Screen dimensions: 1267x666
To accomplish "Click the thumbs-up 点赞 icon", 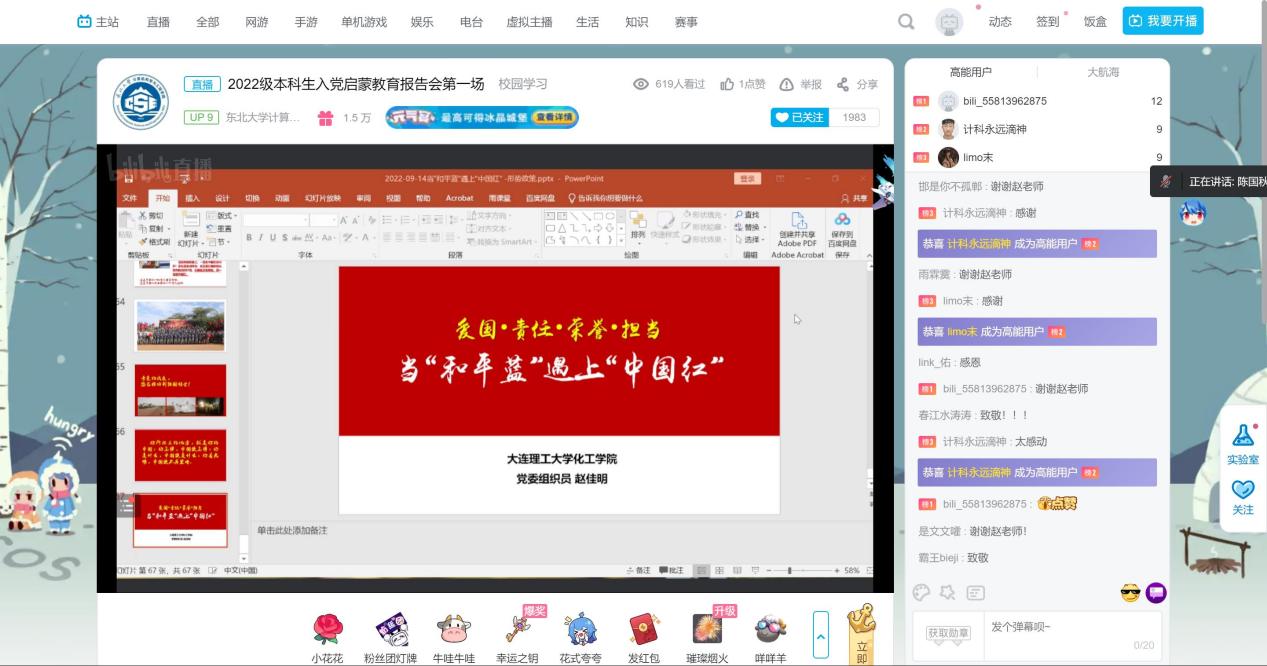I will [x=727, y=85].
